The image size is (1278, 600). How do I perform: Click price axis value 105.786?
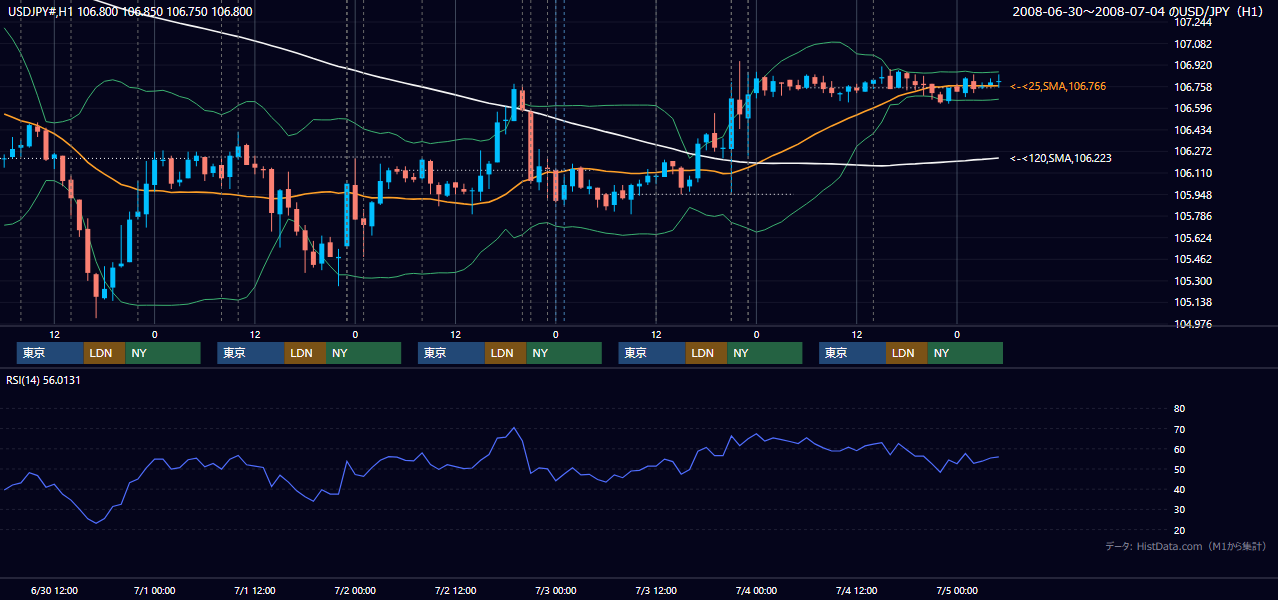1193,216
